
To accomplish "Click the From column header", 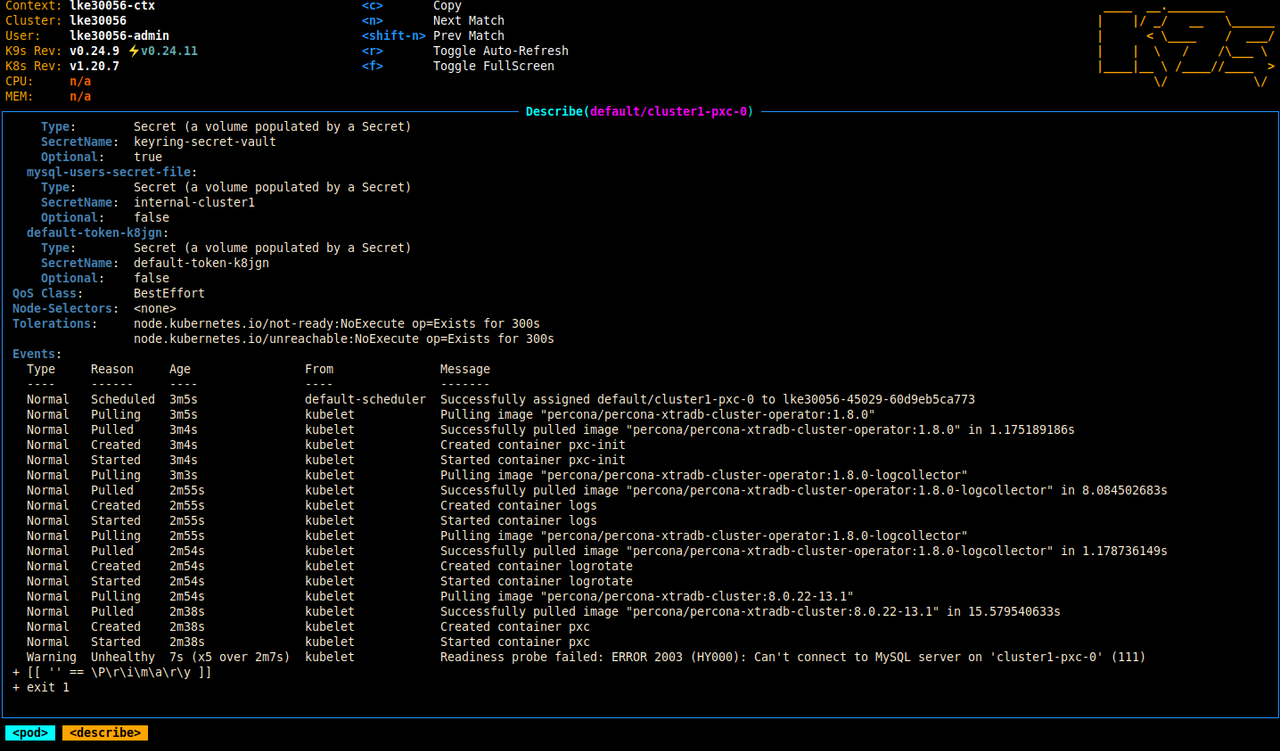I will tap(319, 369).
